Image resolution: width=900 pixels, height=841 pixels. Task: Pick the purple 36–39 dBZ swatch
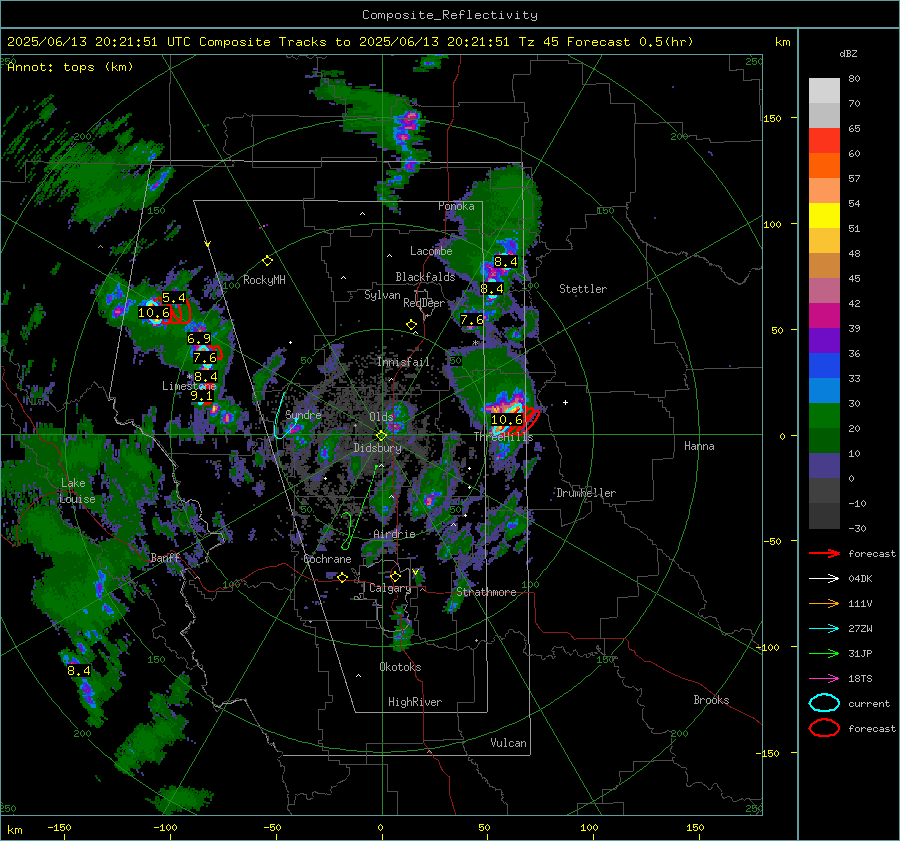(x=824, y=340)
